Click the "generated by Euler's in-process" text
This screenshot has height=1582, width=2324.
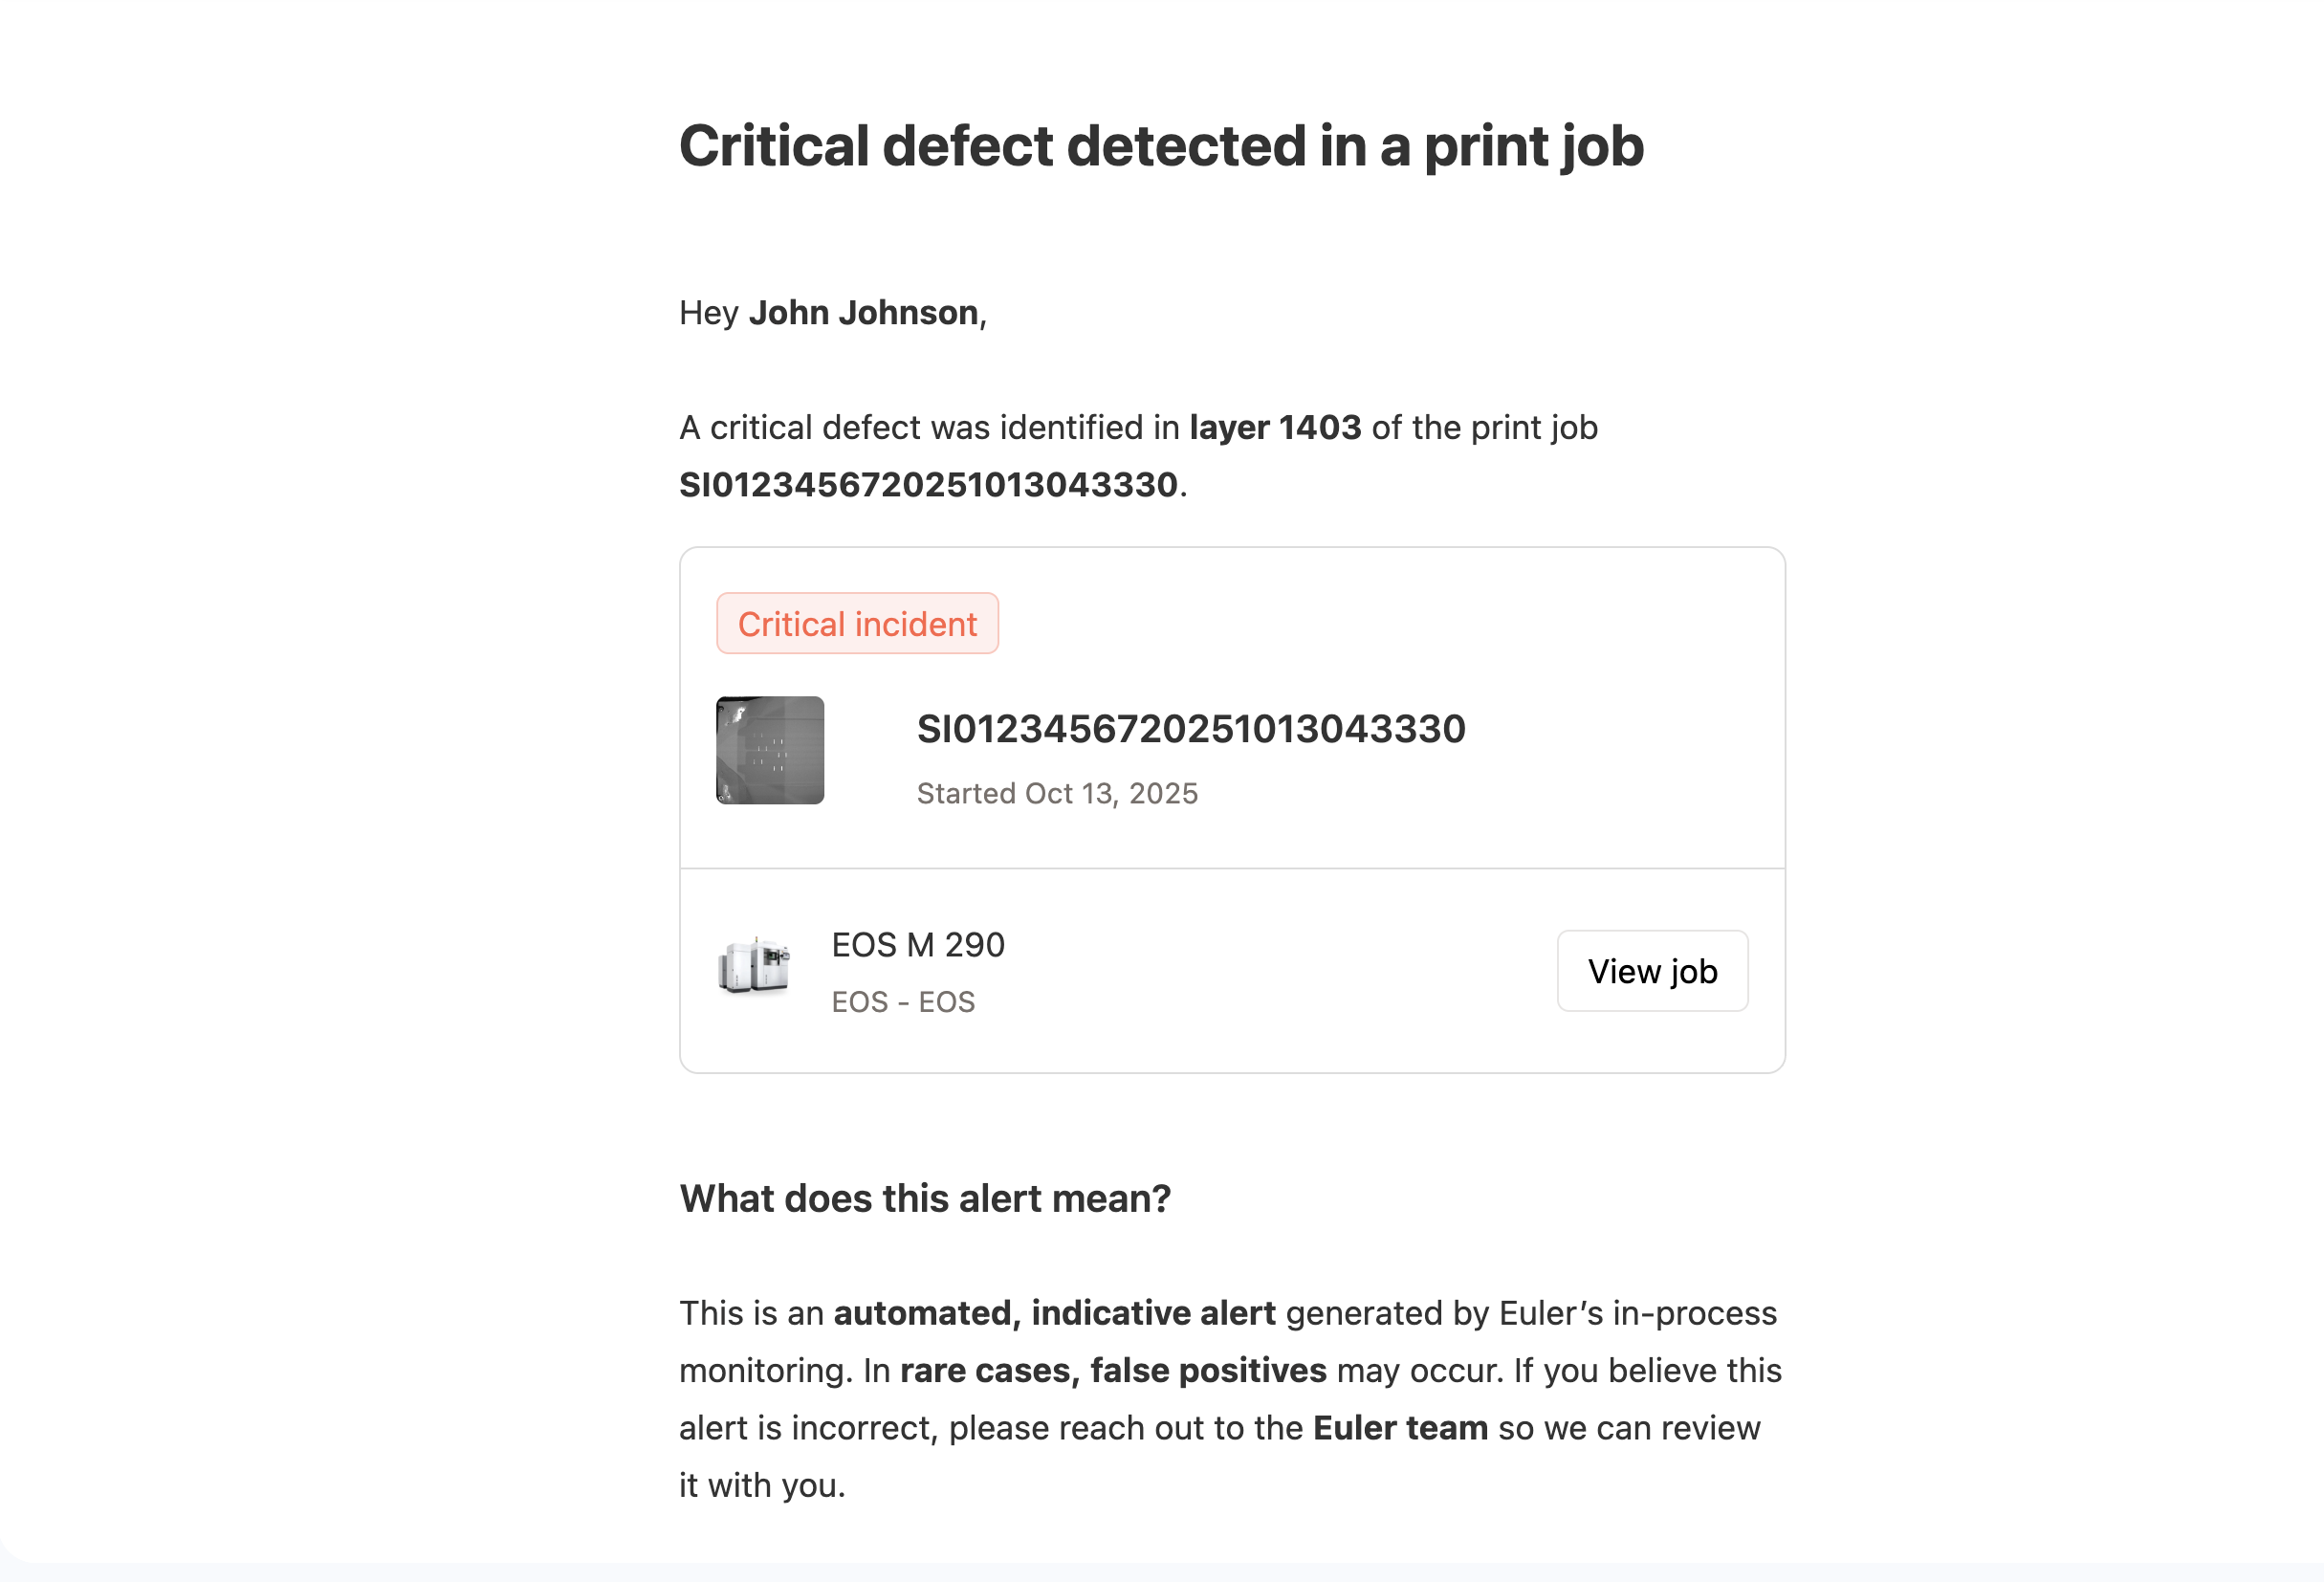1531,1313
